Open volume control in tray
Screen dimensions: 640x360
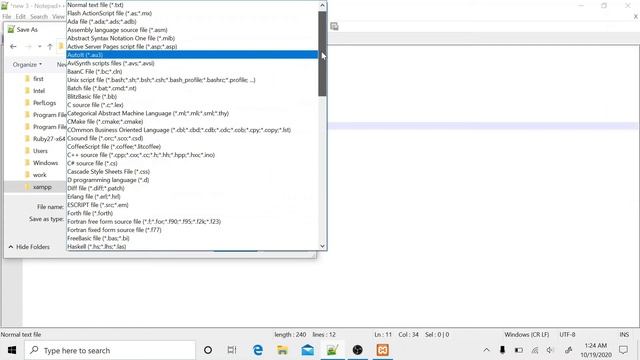click(x=550, y=350)
